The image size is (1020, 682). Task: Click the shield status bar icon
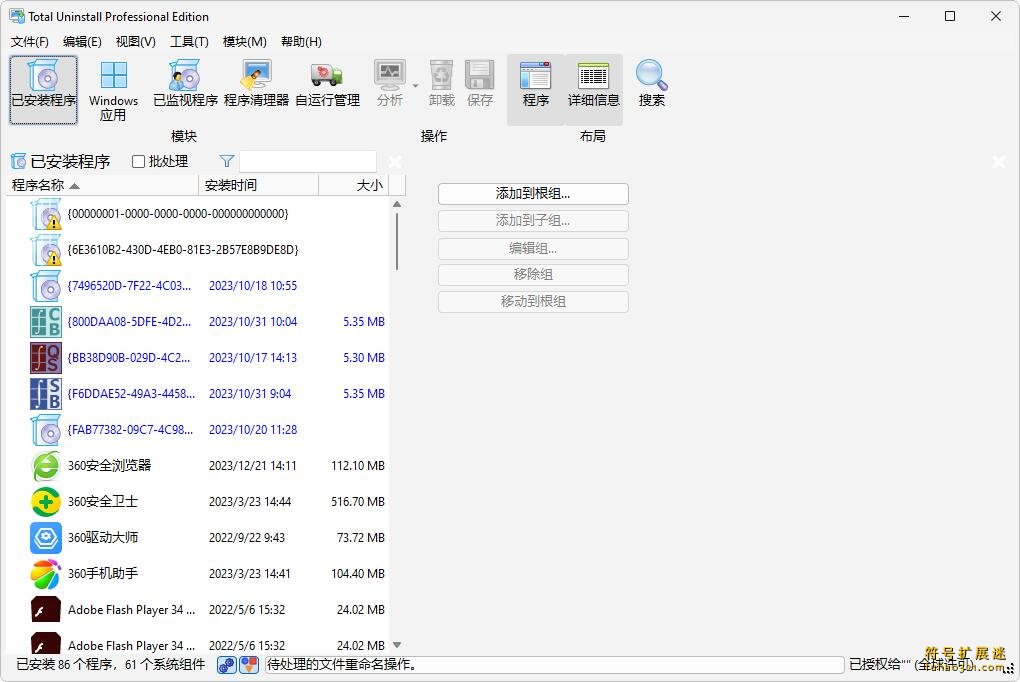click(248, 664)
